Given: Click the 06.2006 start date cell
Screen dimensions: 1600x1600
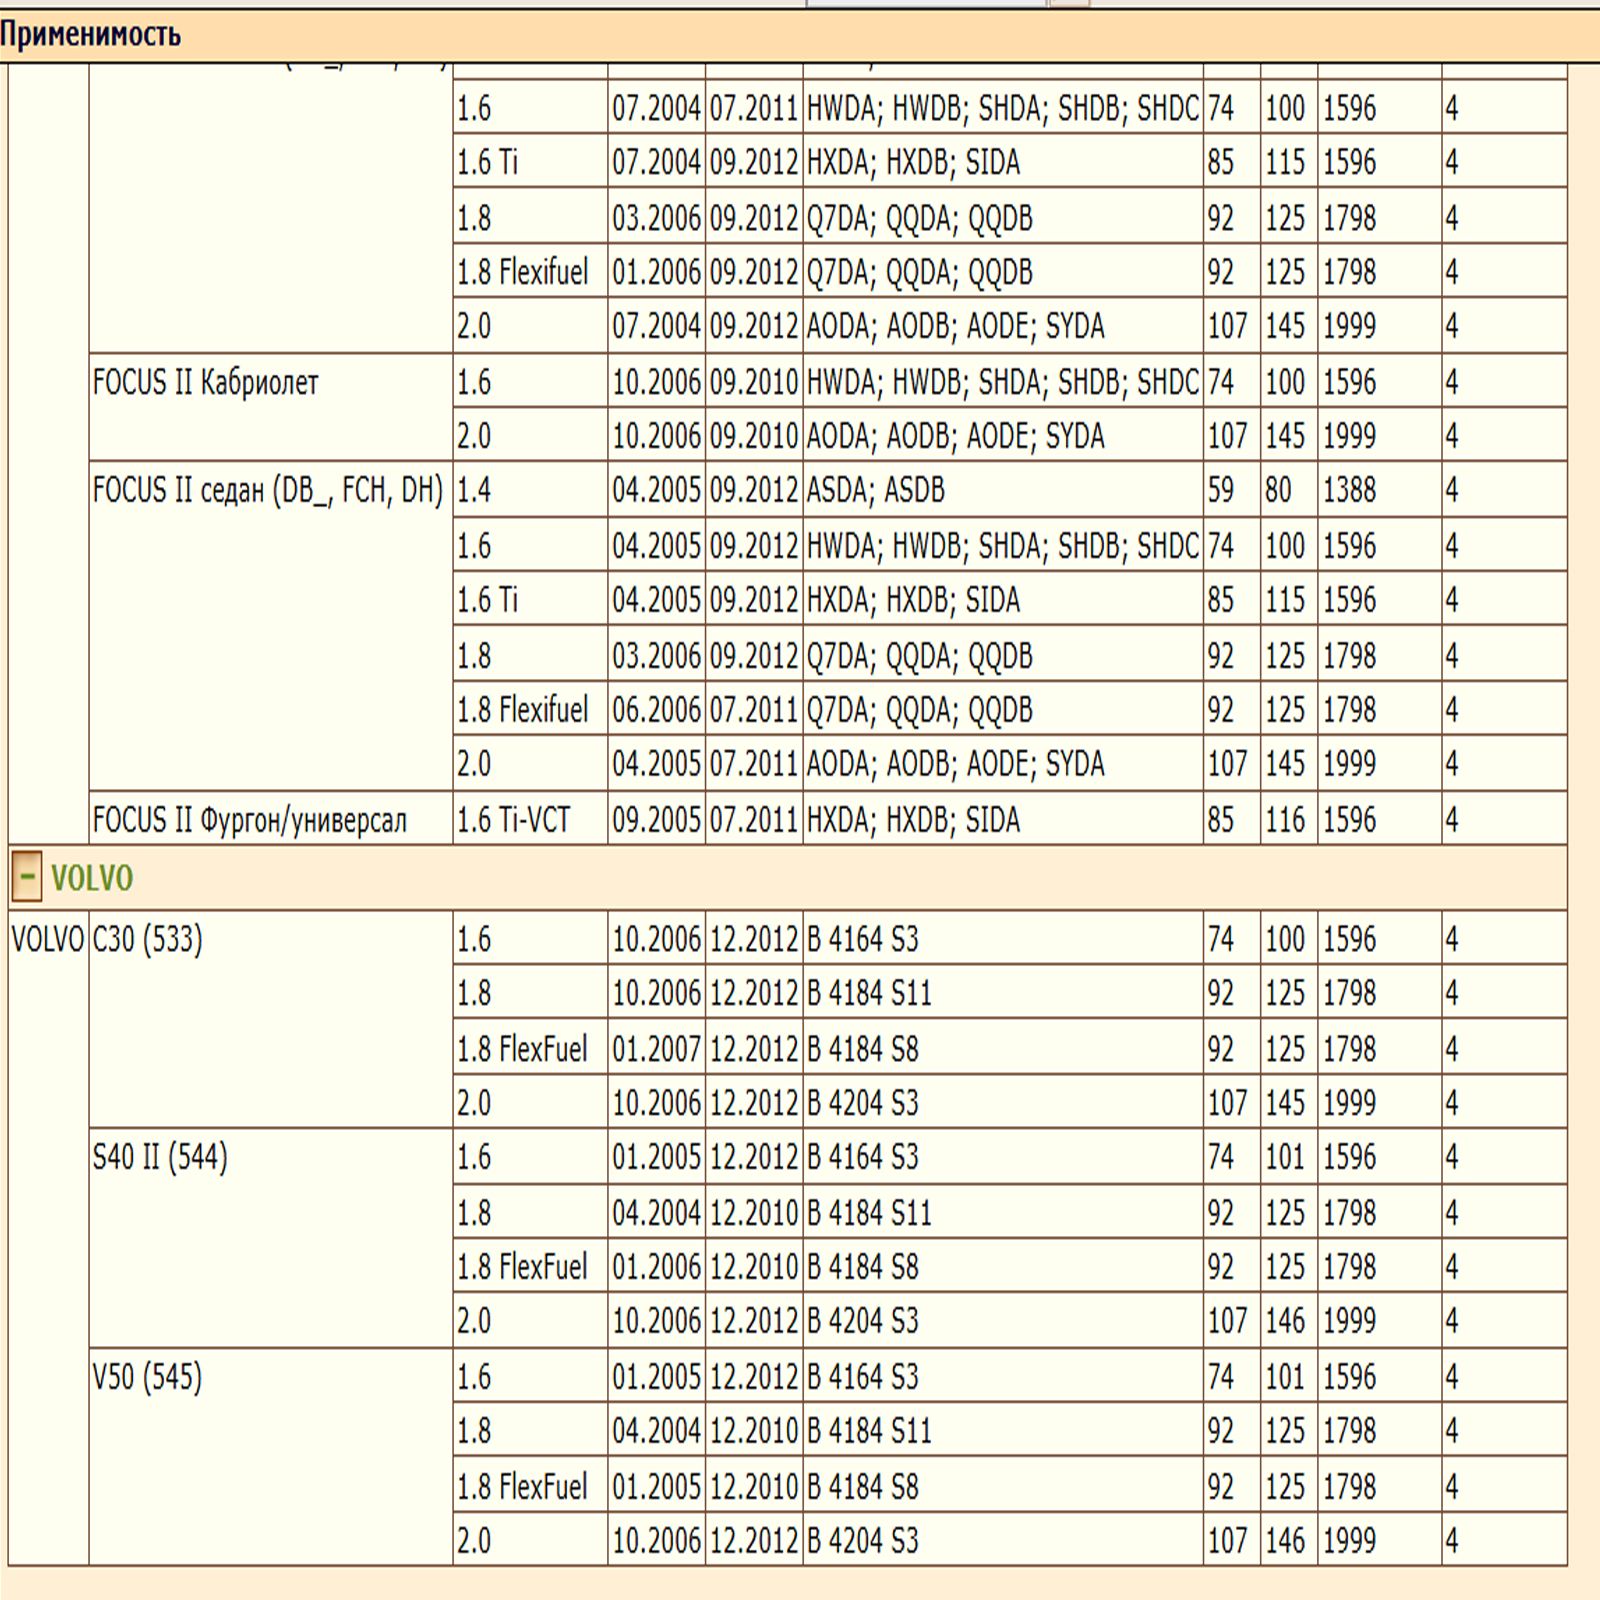Looking at the screenshot, I should pos(656,710).
